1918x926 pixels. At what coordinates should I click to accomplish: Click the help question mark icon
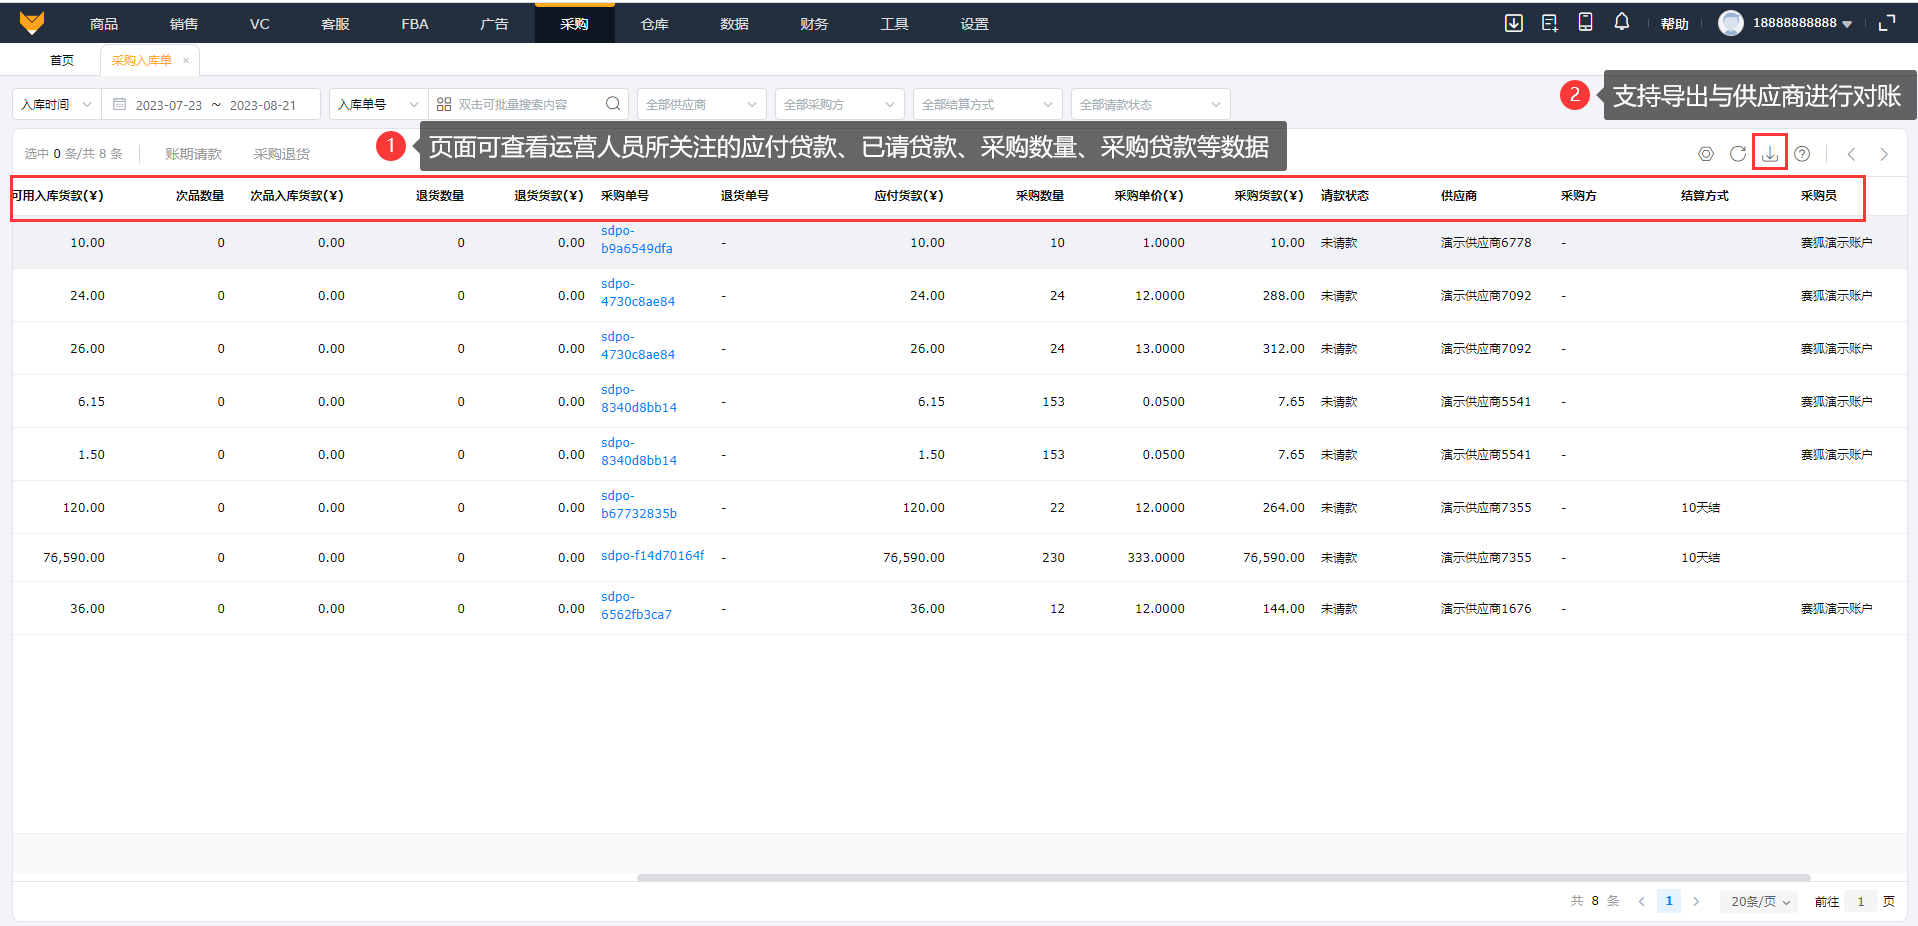pos(1802,154)
